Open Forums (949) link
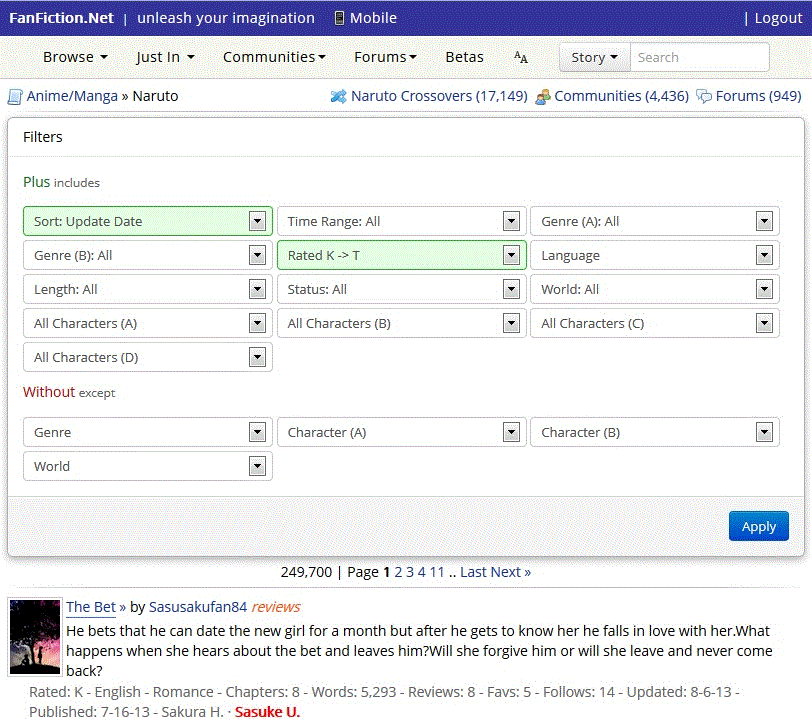The image size is (812, 728). [x=758, y=96]
